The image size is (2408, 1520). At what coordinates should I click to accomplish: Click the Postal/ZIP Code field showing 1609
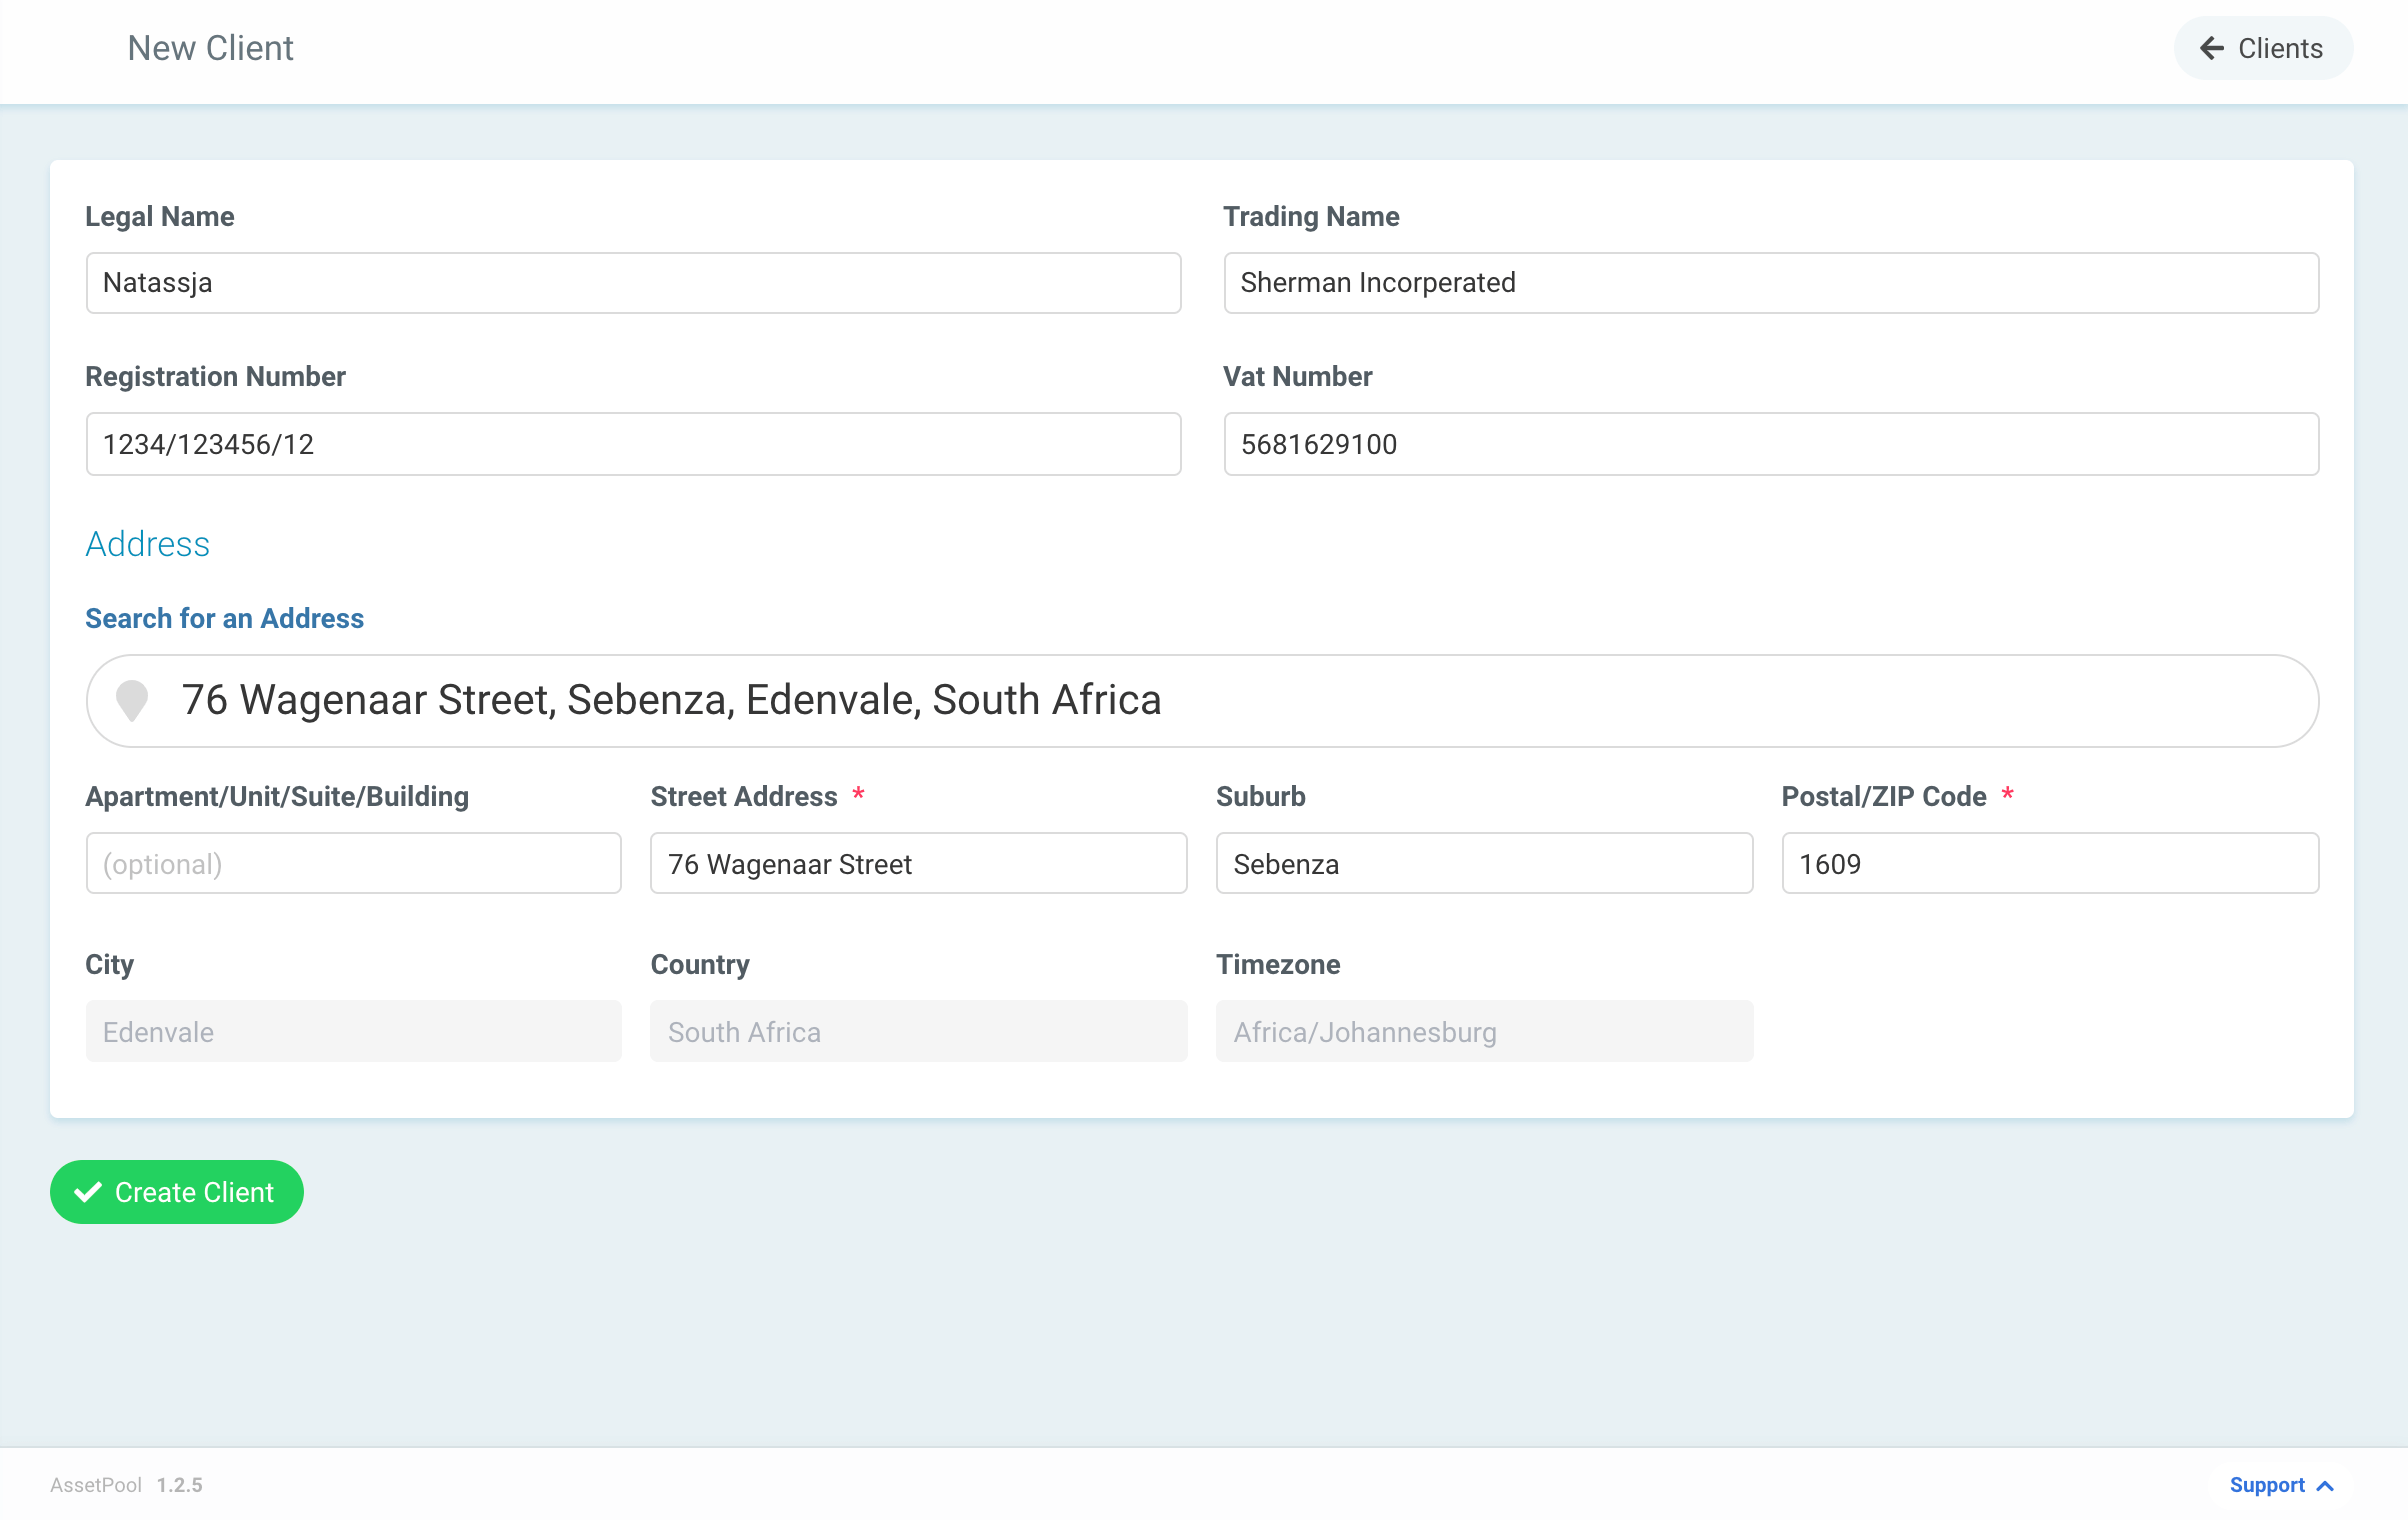(x=2049, y=863)
